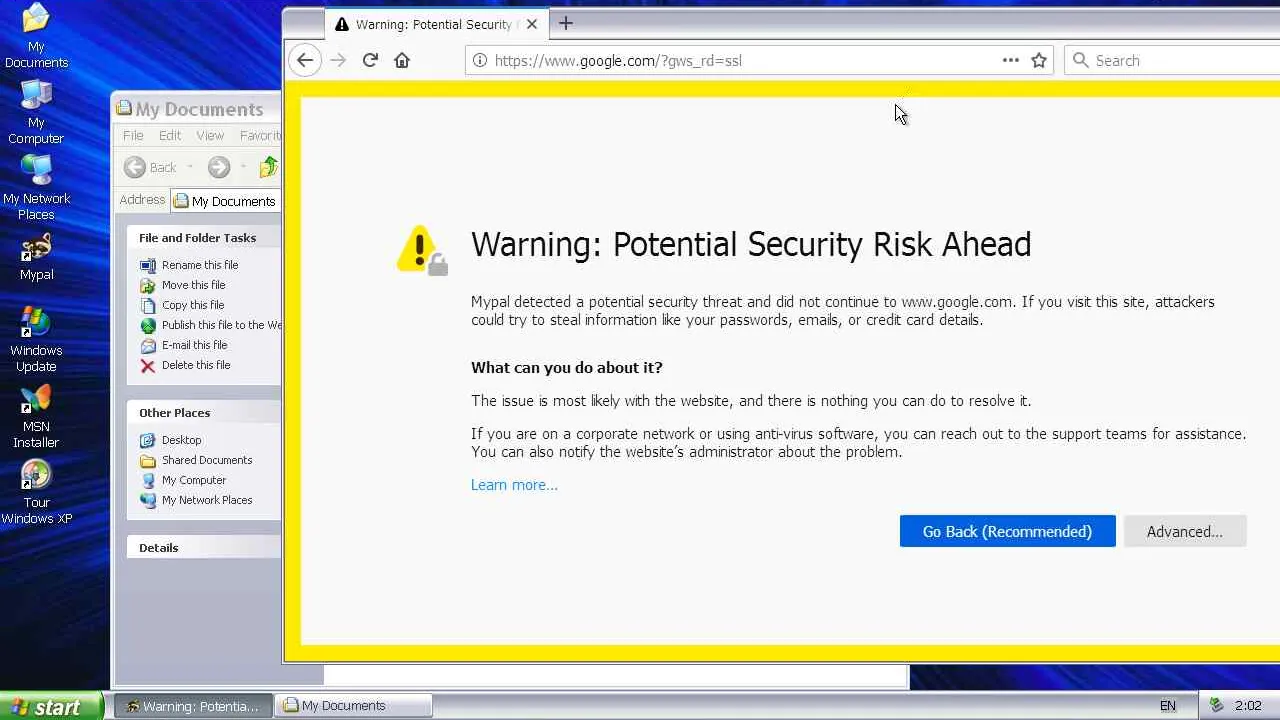Bookmark this page with the star
The image size is (1280, 720).
click(x=1039, y=60)
